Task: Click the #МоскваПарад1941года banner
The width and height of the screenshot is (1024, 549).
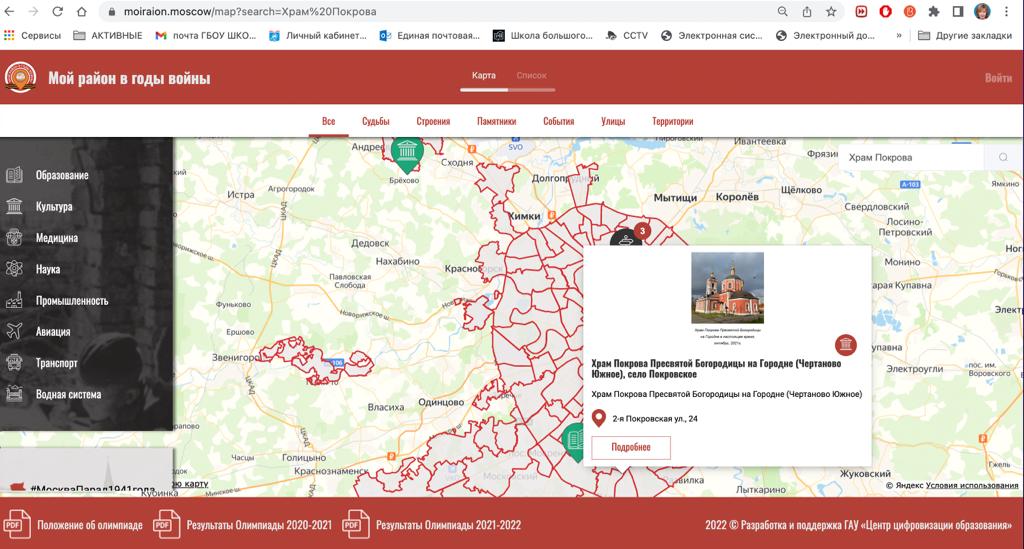Action: 86,471
